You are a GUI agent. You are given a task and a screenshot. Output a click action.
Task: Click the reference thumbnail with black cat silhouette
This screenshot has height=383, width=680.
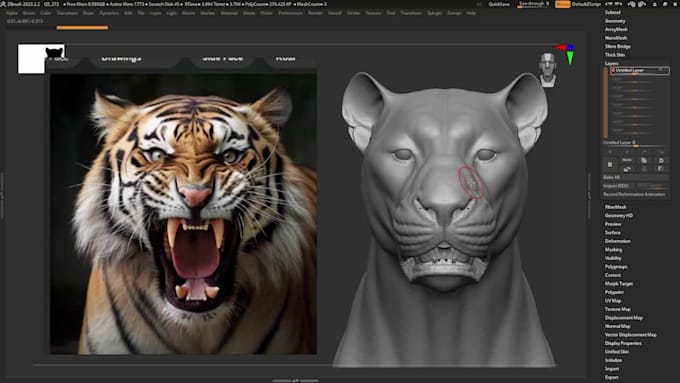click(x=41, y=59)
